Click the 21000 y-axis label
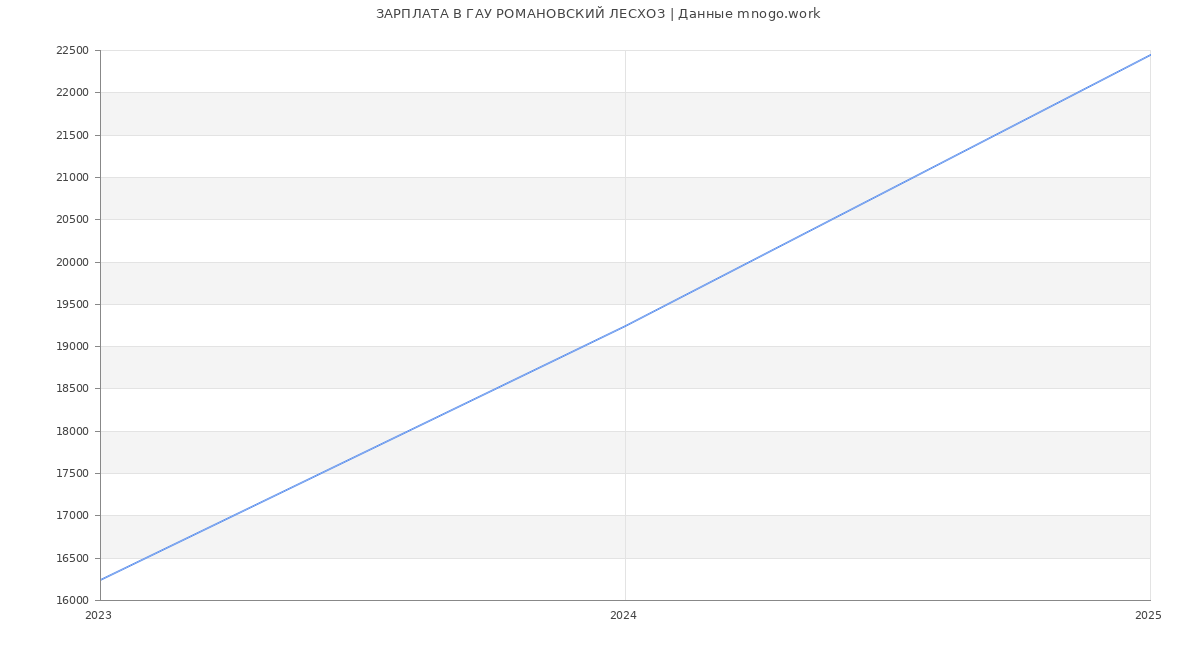Screen dimensions: 1200x650 tap(72, 178)
